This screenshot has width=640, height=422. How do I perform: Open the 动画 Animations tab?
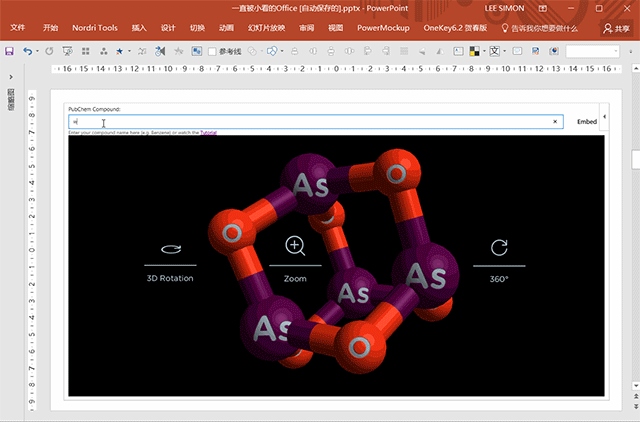tap(226, 28)
